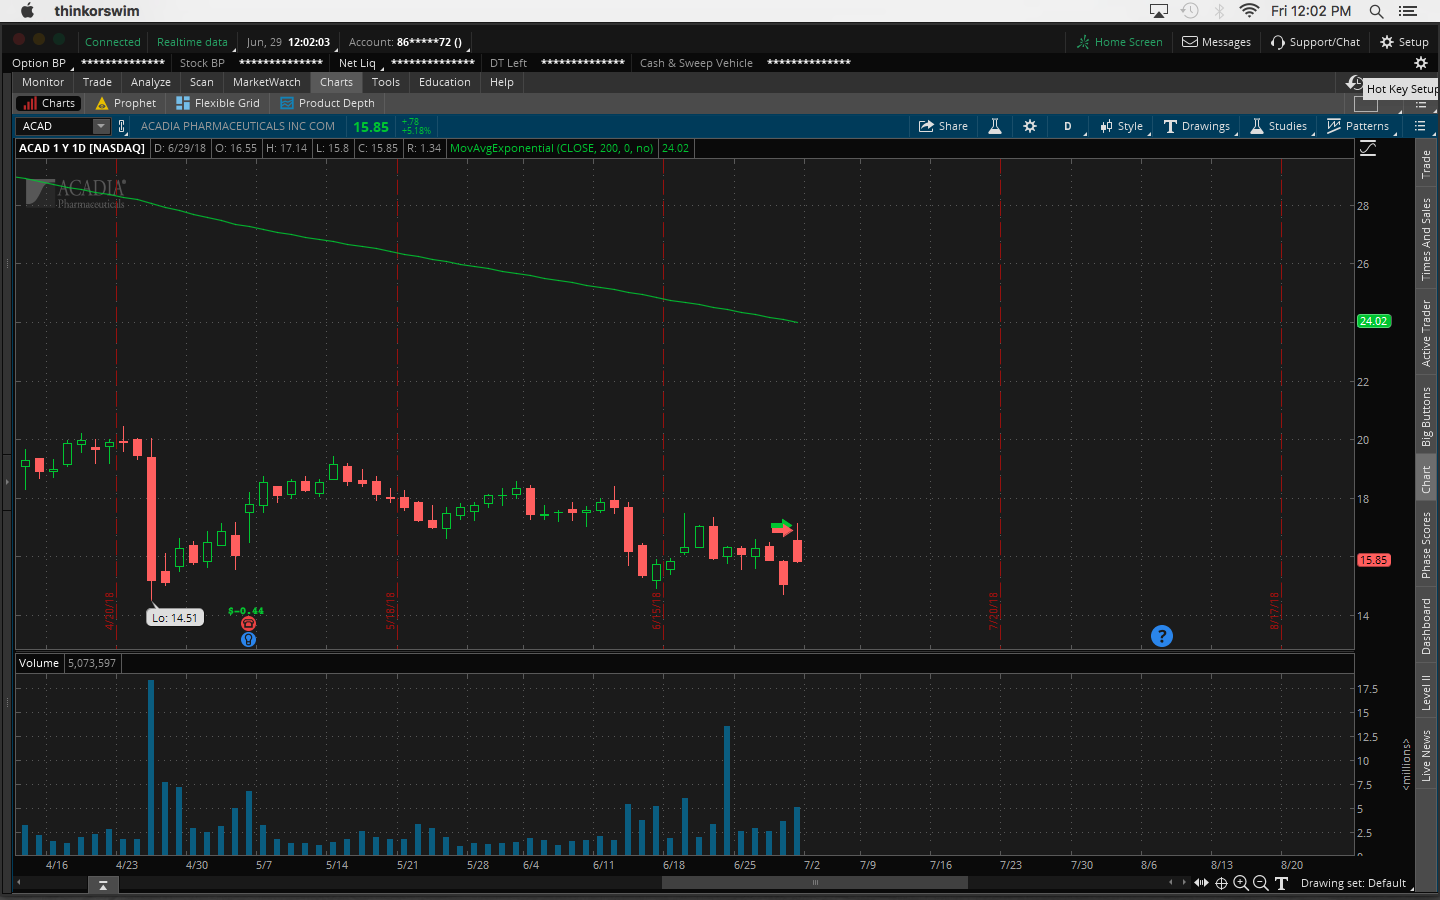This screenshot has width=1440, height=900.
Task: Expand the ACAD symbol dropdown arrow
Action: coord(101,126)
